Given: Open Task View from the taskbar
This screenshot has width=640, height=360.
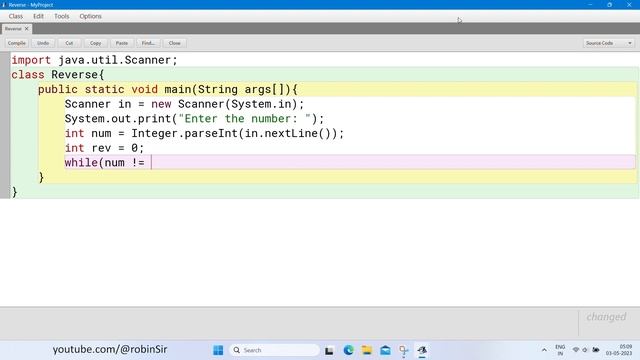Looking at the screenshot, I should [329, 350].
